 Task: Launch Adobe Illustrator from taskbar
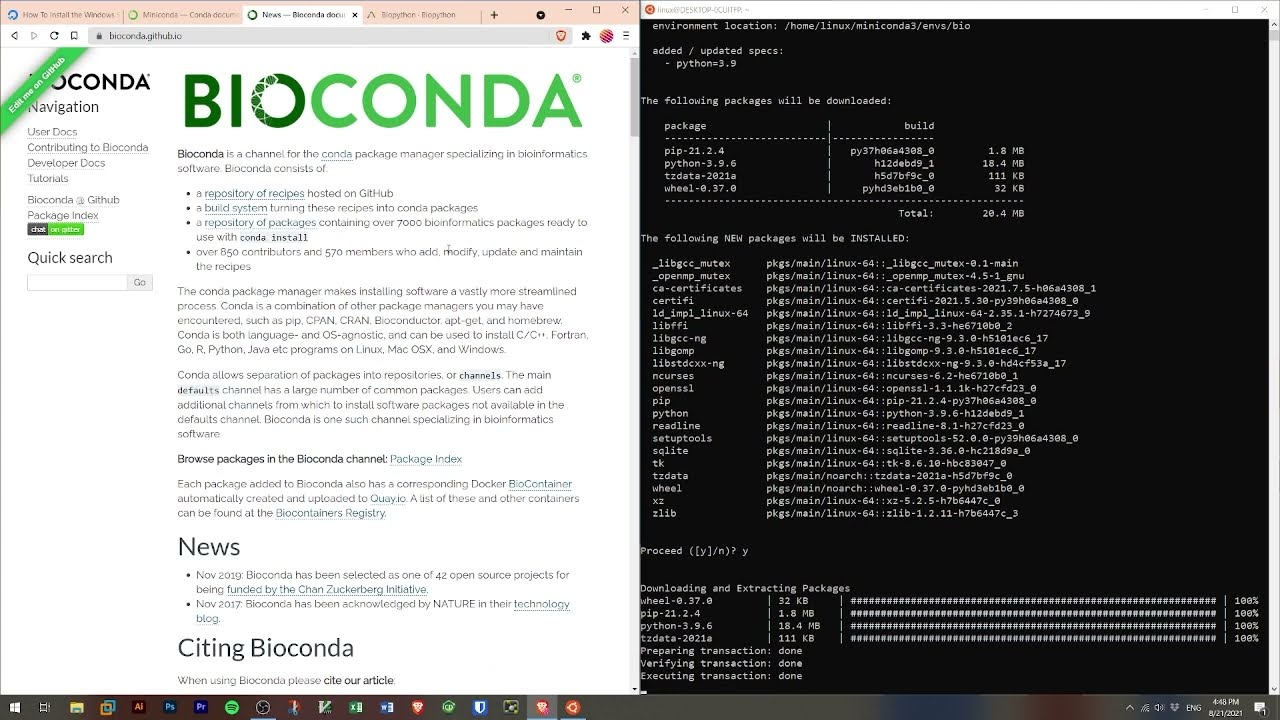coord(138,707)
